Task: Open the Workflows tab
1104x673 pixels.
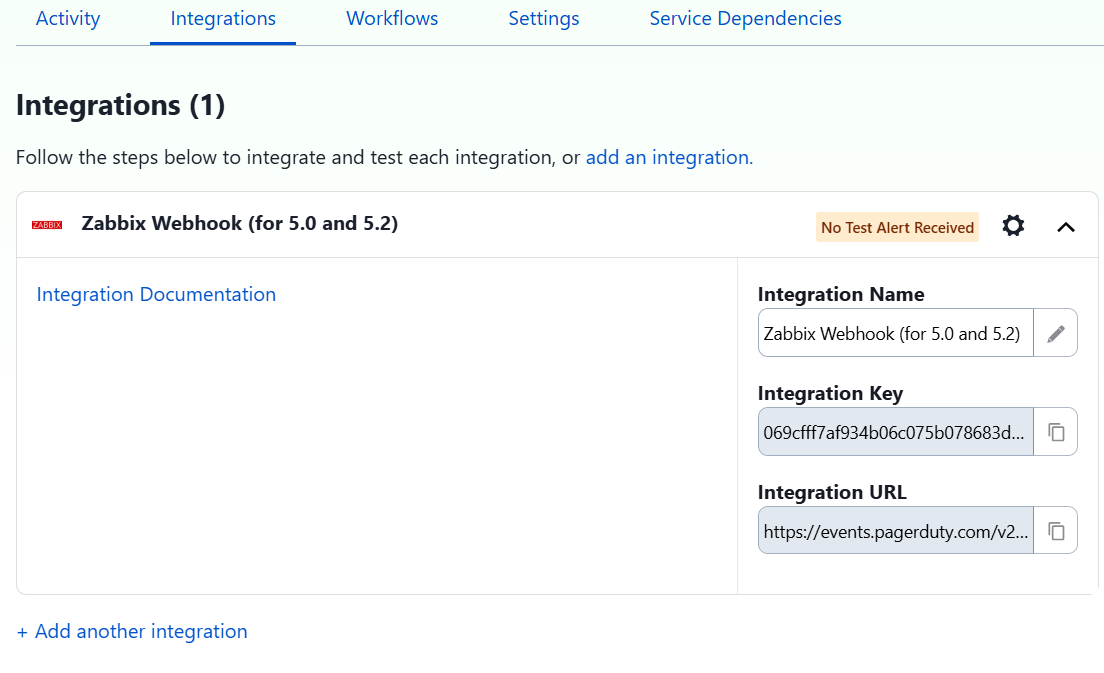Action: coord(392,18)
